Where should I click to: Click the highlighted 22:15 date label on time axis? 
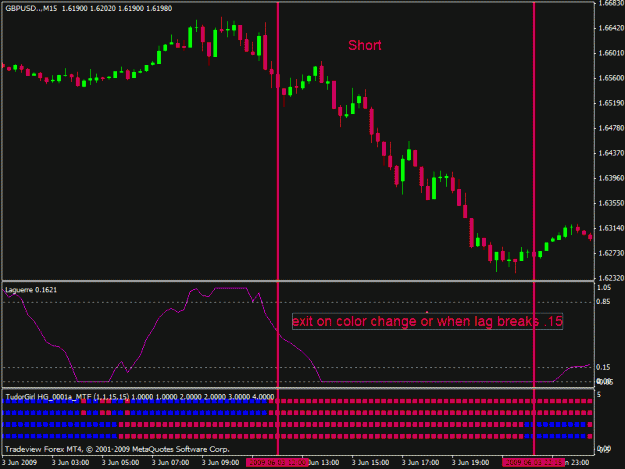[533, 462]
